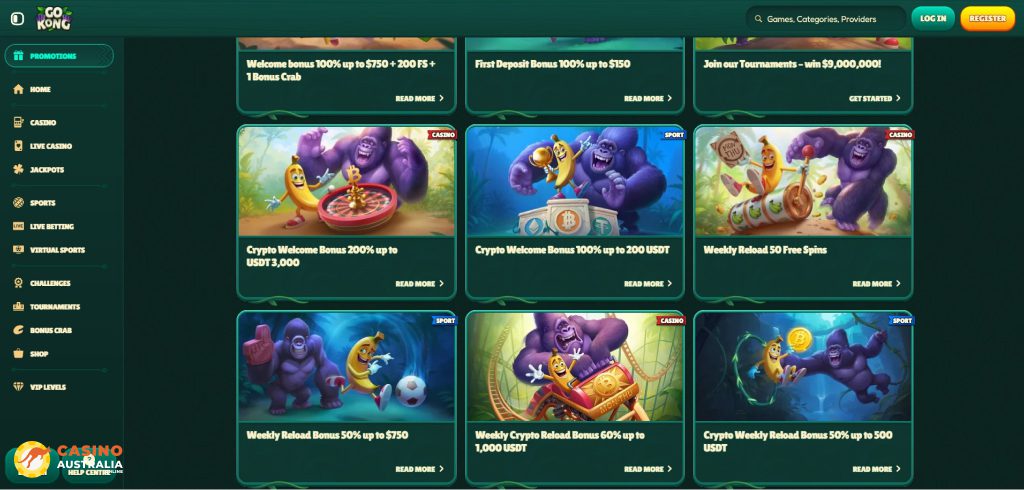Collapse the sidebar using the top-left toggle icon
This screenshot has height=490, width=1024.
coord(18,19)
